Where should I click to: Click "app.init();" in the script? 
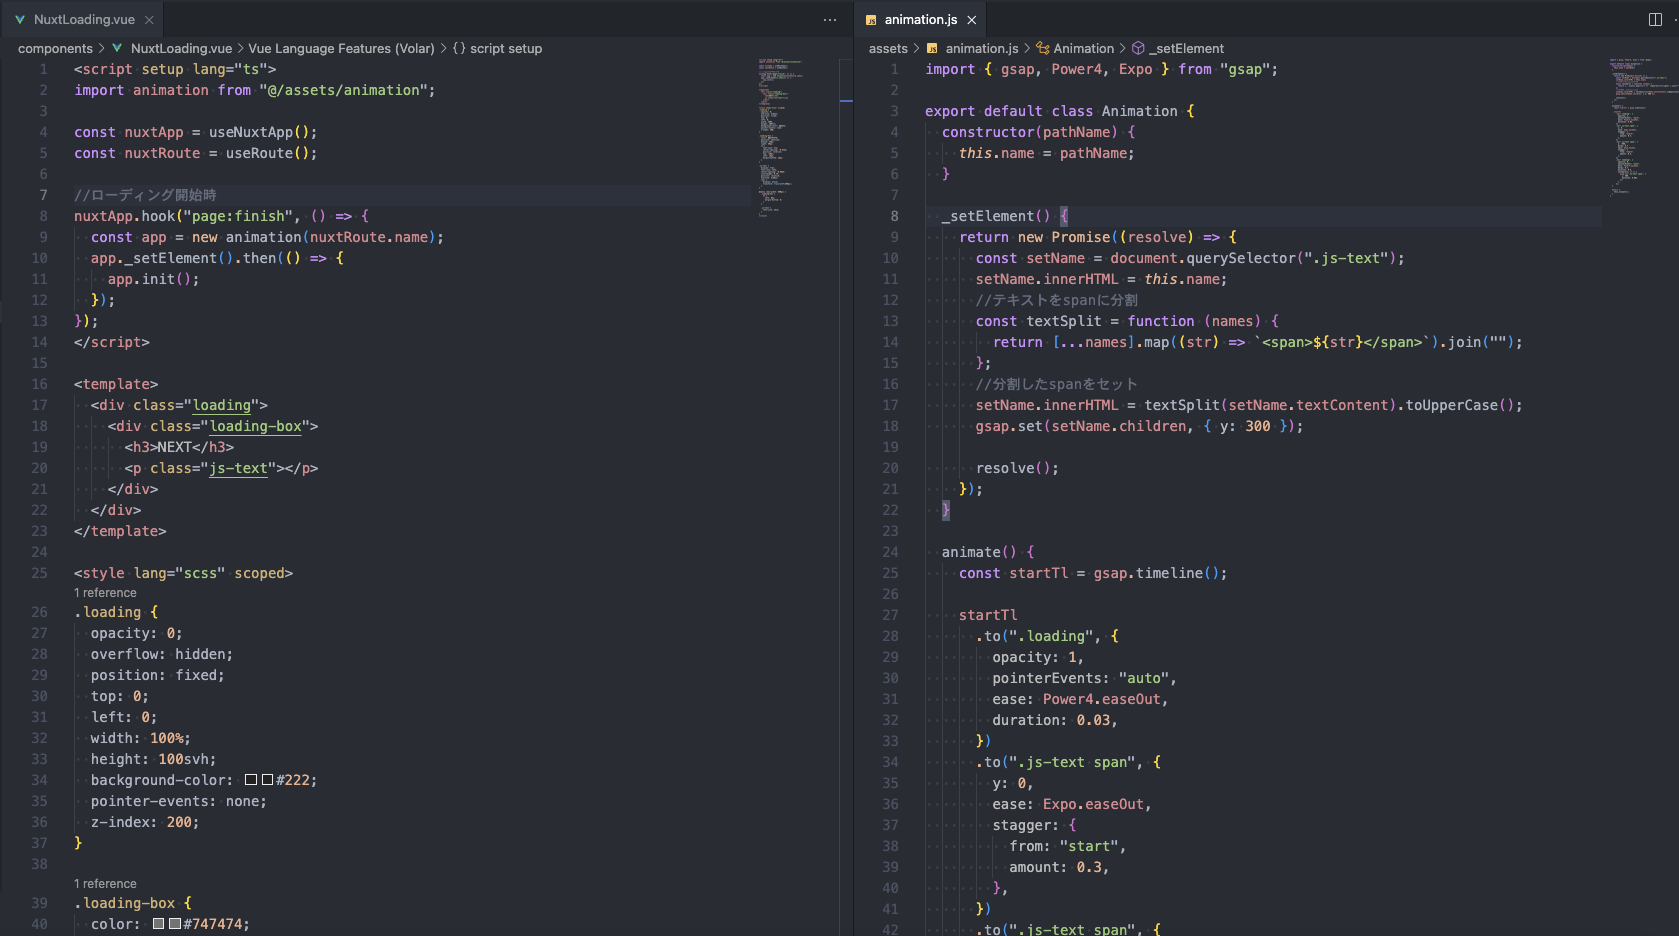coord(154,279)
